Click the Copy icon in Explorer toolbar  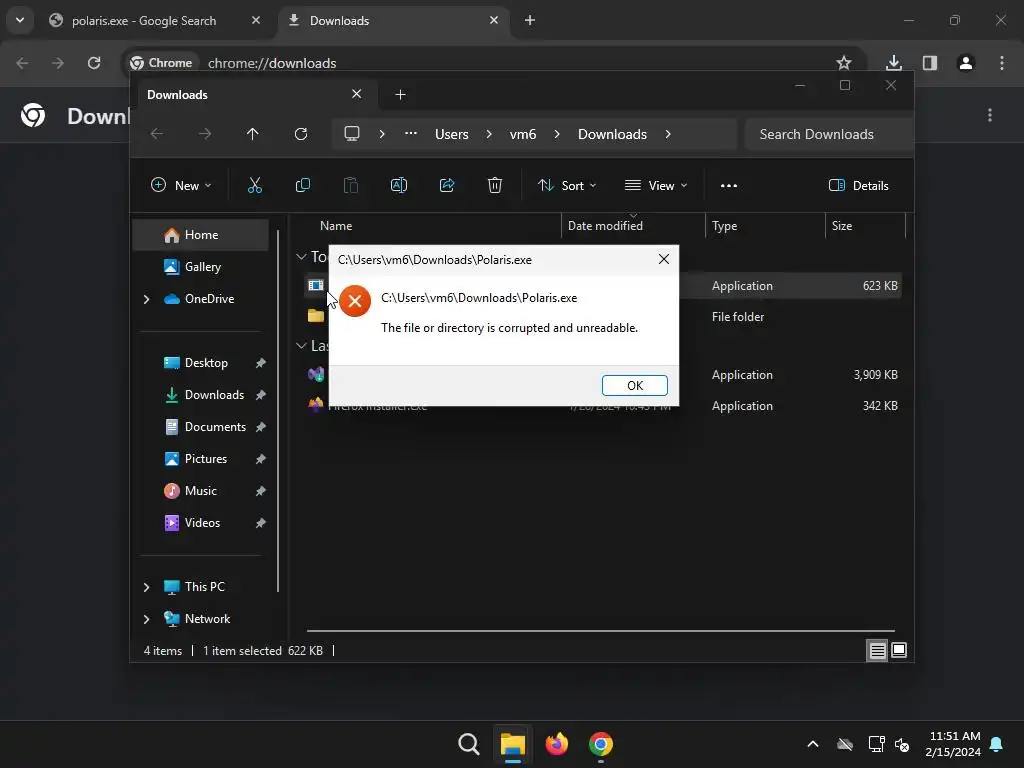302,185
